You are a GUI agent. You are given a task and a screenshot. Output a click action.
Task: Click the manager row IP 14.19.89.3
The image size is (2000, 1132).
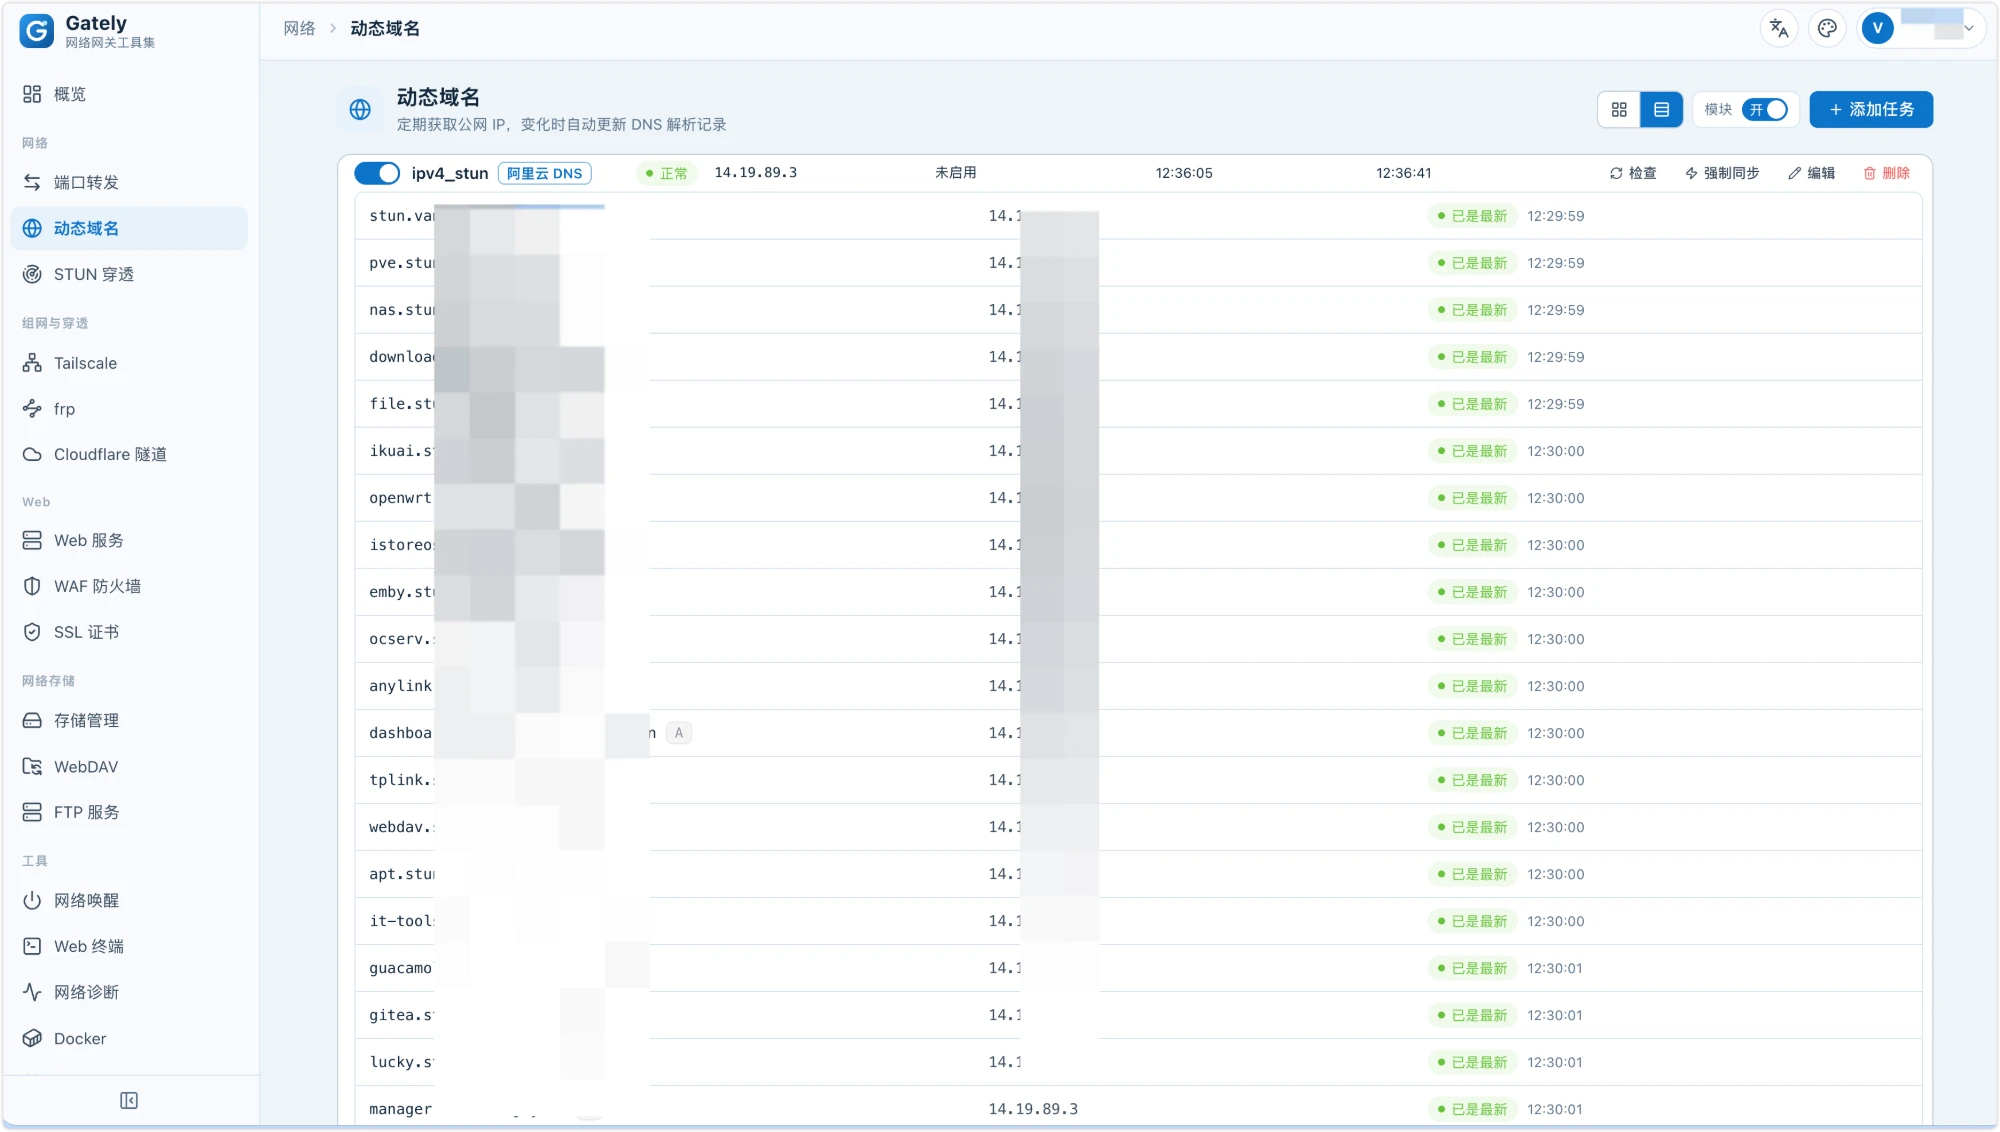(x=1033, y=1109)
